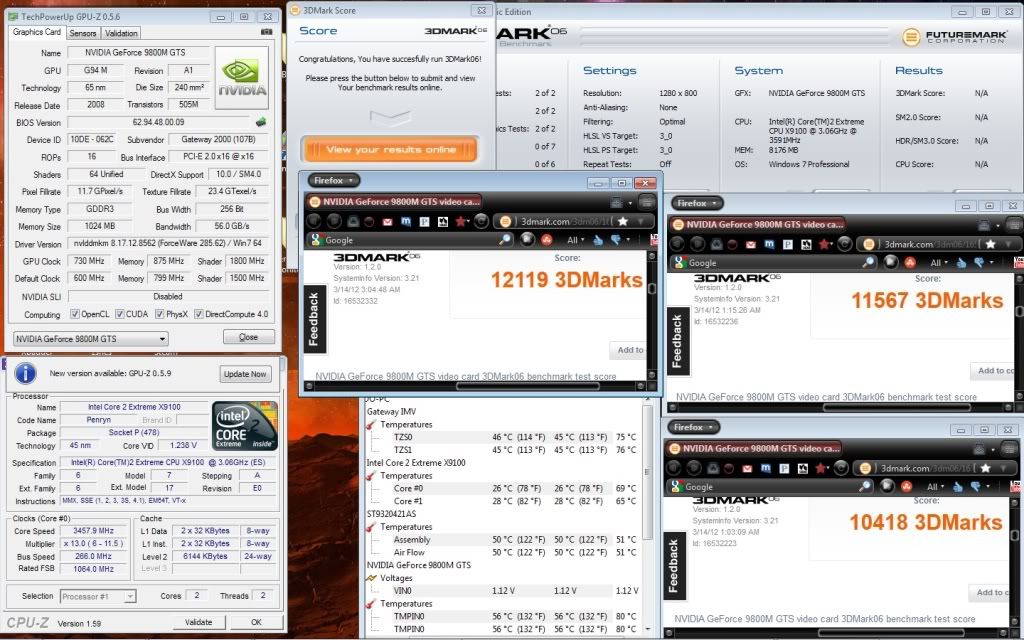The image size is (1024, 640).
Task: Click the home icon in the 11567 Firefox window
Action: click(716, 244)
